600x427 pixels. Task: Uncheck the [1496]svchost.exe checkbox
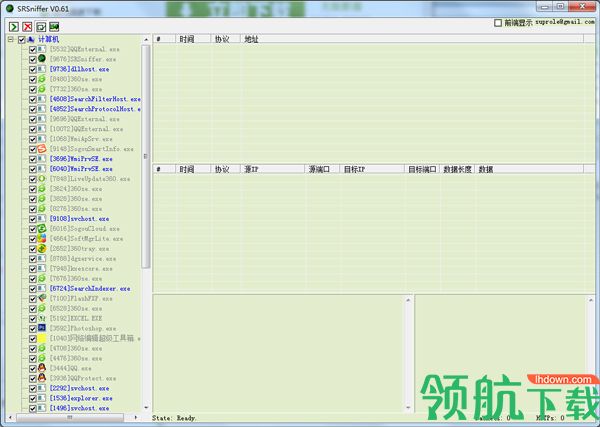33,408
